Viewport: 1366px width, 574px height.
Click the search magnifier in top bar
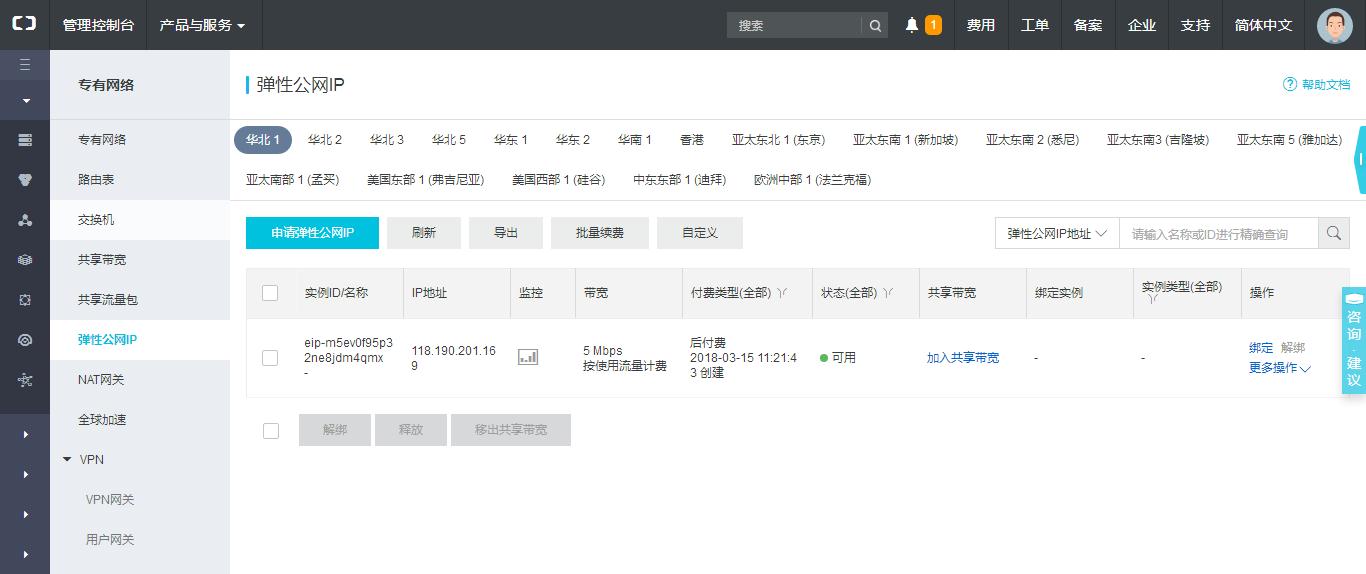[x=875, y=25]
